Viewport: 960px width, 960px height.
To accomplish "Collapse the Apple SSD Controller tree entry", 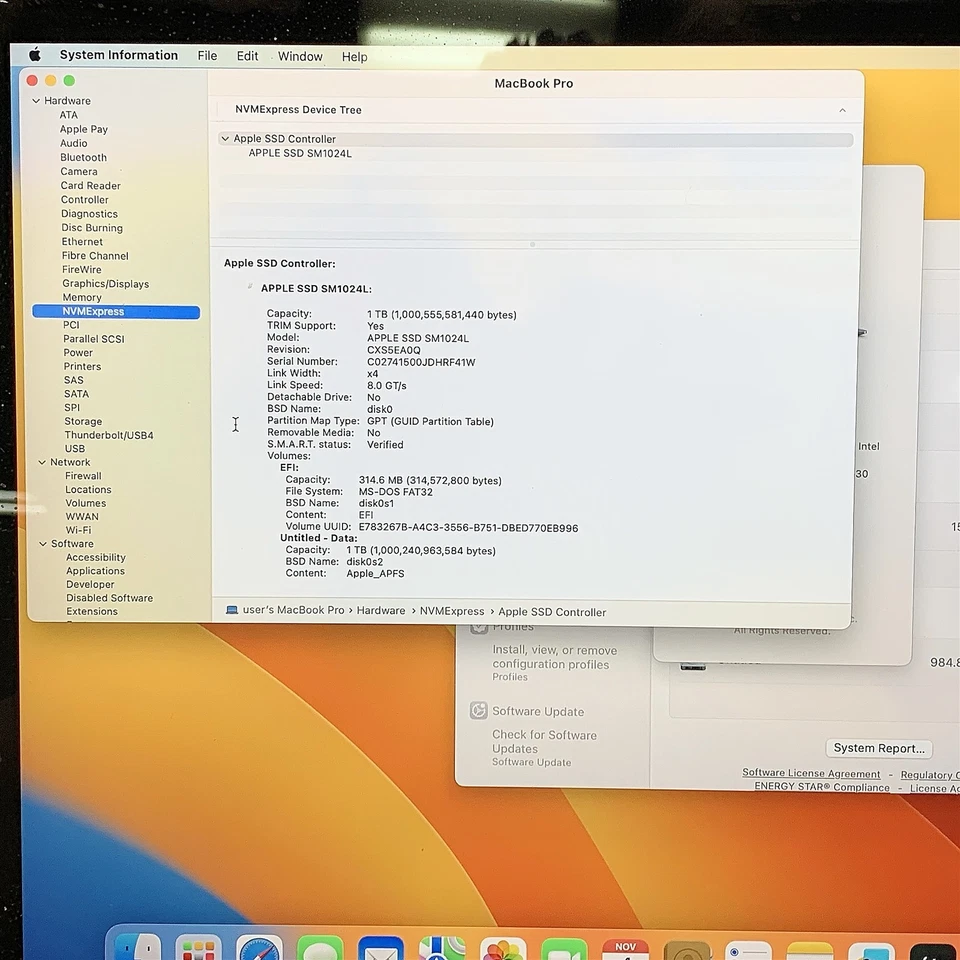I will point(226,138).
